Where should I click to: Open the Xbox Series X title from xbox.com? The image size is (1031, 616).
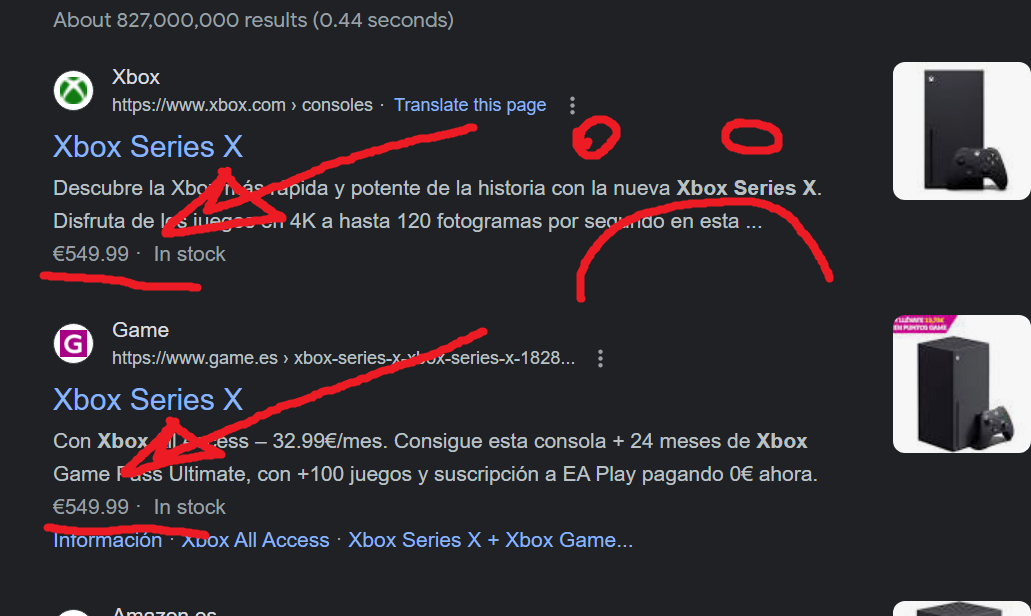click(x=148, y=147)
